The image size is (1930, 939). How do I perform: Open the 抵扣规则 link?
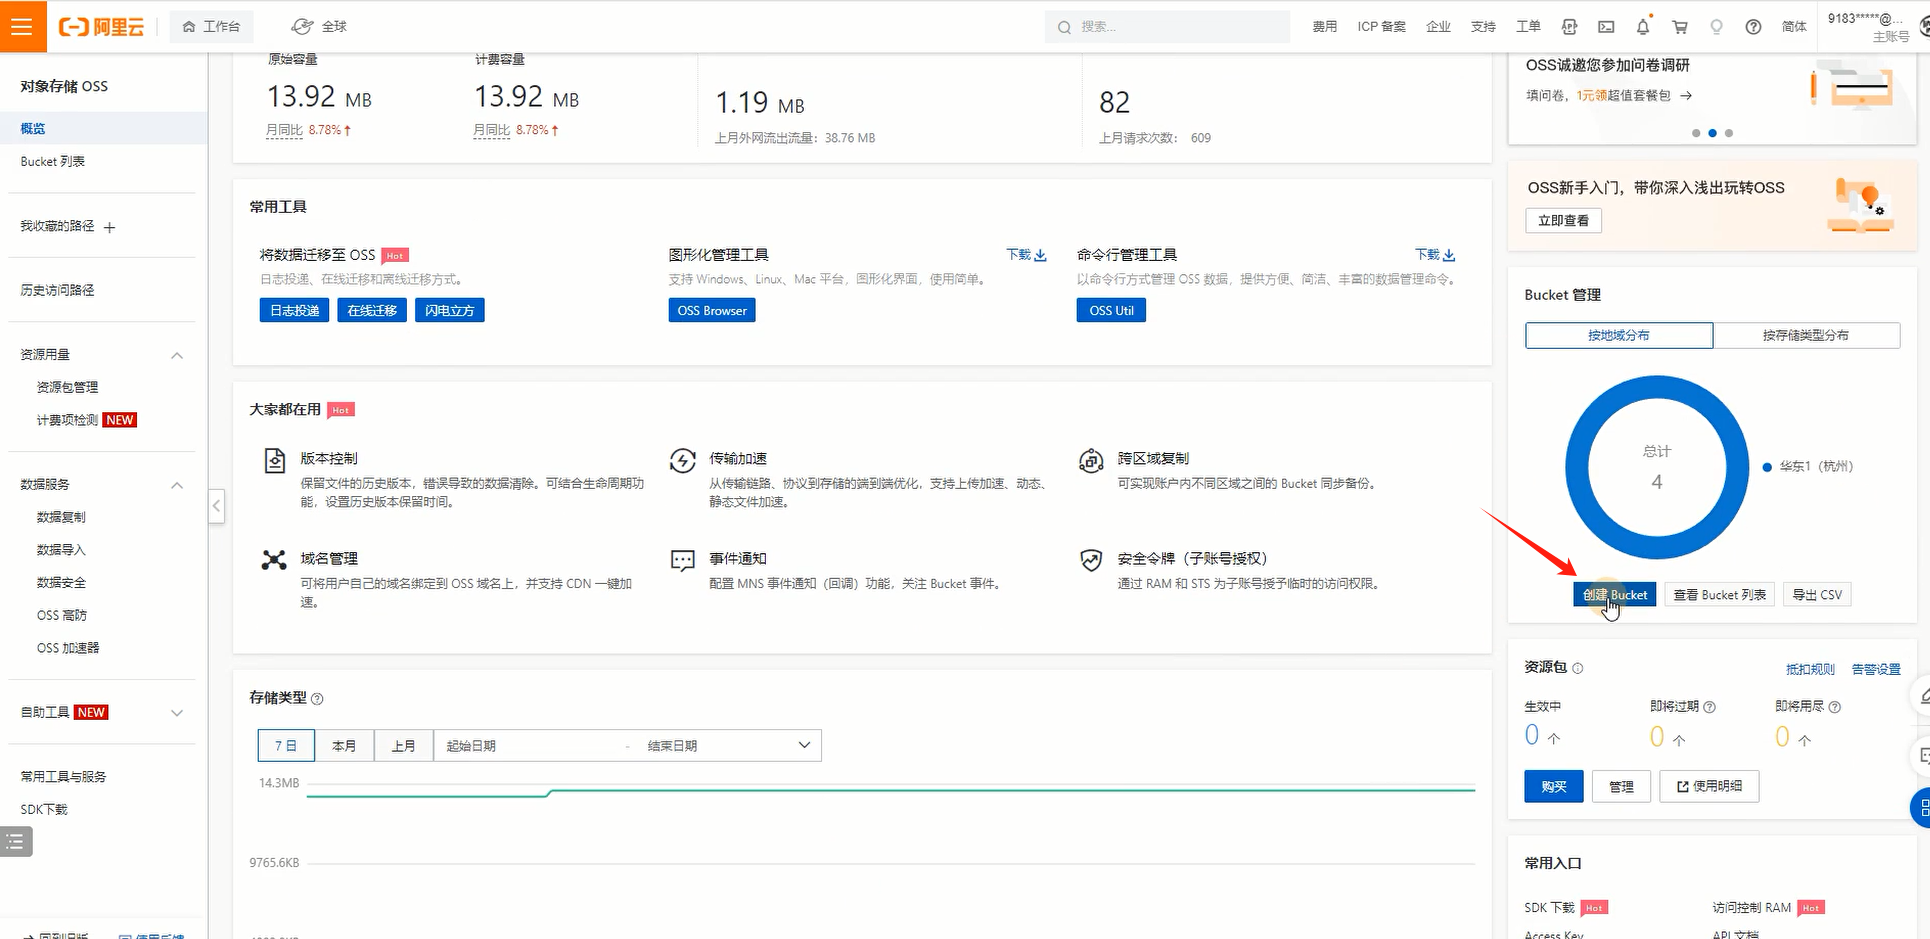pyautogui.click(x=1810, y=669)
